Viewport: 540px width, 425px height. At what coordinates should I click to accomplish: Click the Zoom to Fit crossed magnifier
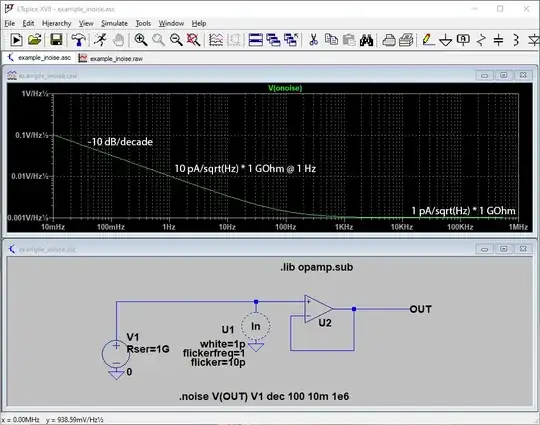click(x=194, y=40)
